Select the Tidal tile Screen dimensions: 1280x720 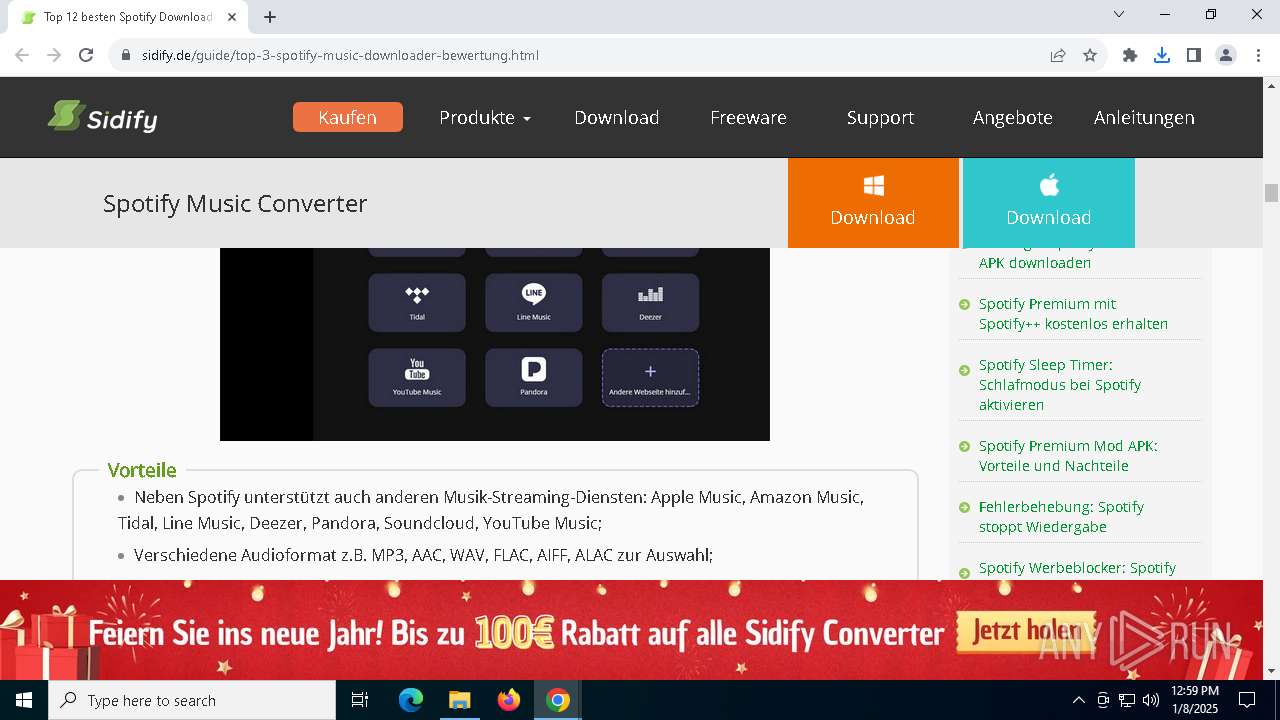click(x=417, y=302)
